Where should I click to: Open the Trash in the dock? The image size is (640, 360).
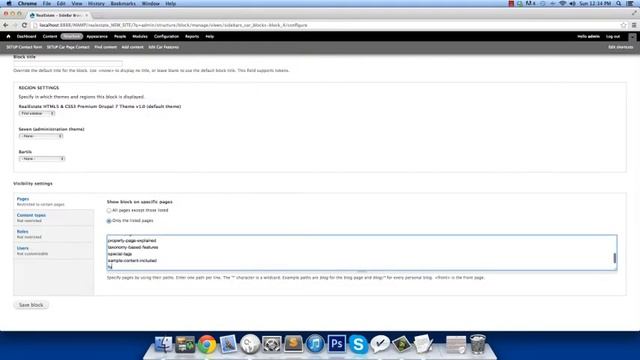click(478, 344)
